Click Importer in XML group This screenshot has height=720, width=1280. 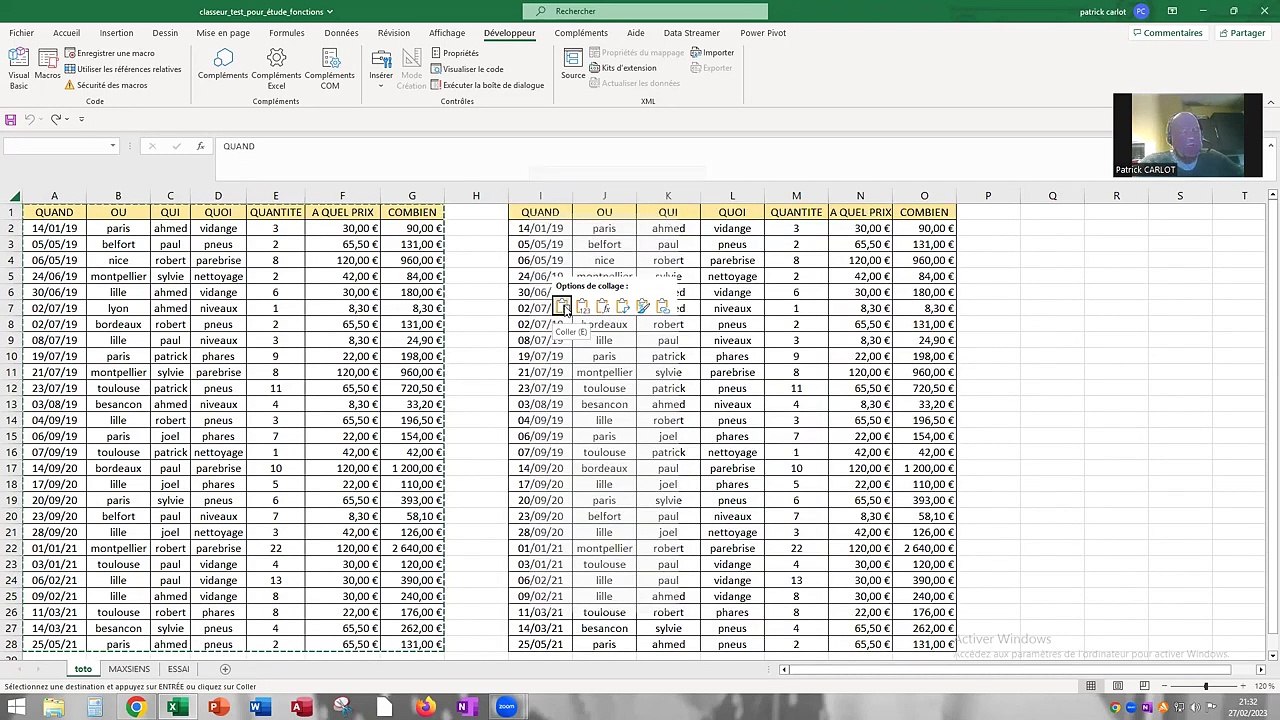point(712,53)
